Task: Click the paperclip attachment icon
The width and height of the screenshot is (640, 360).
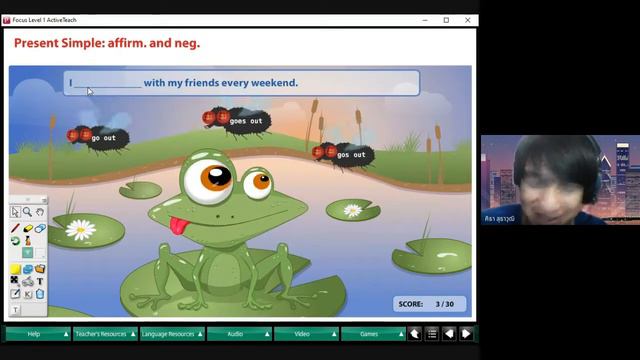Action: pyautogui.click(x=27, y=281)
